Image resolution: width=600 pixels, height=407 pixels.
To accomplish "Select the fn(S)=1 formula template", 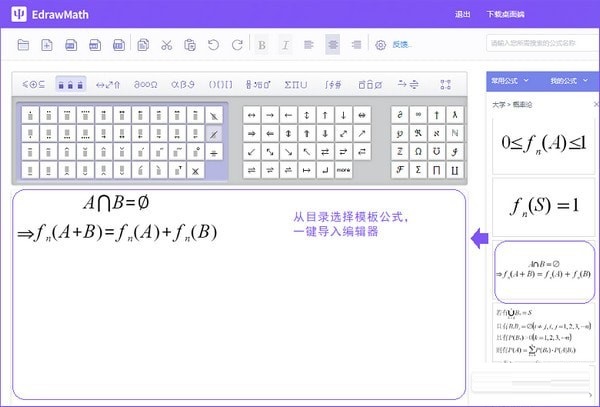I will pos(545,207).
